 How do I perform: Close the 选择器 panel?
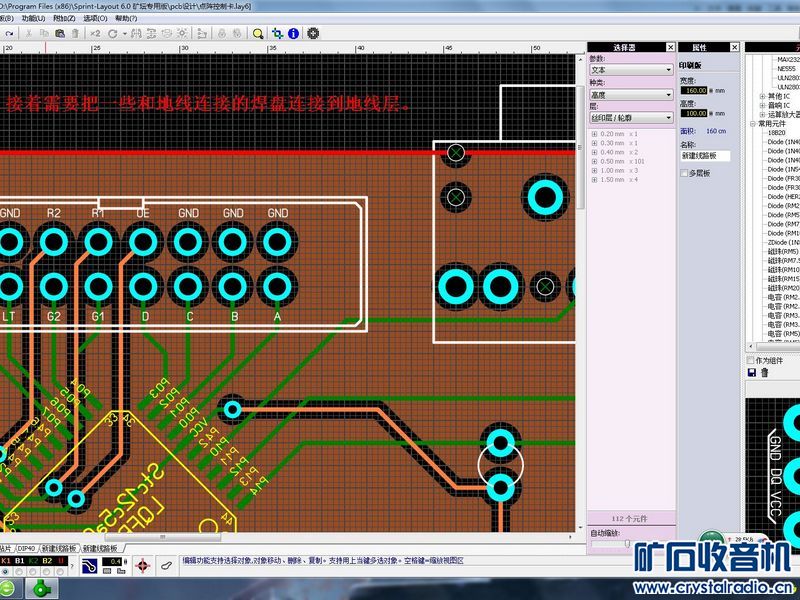pyautogui.click(x=669, y=47)
